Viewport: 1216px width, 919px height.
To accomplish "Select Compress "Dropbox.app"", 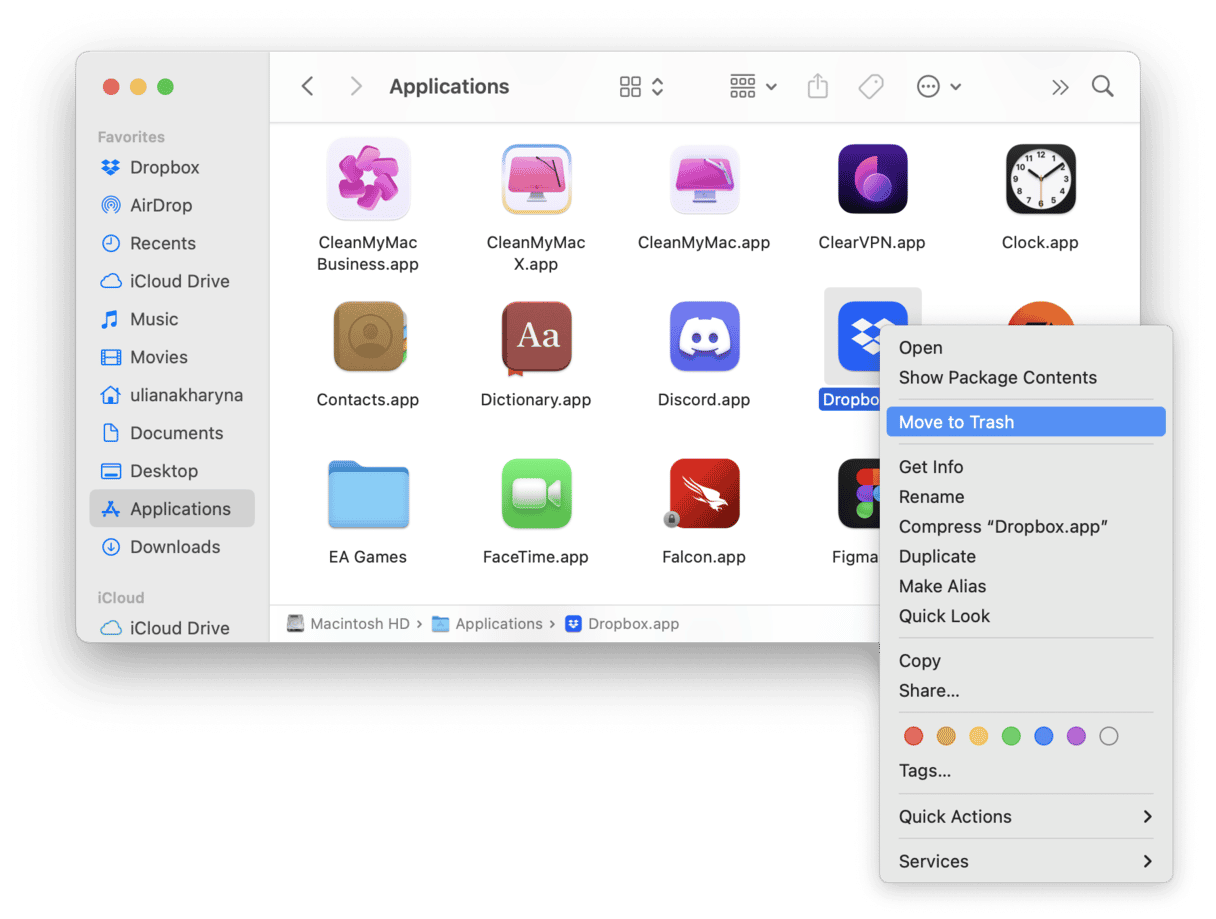I will click(1004, 526).
